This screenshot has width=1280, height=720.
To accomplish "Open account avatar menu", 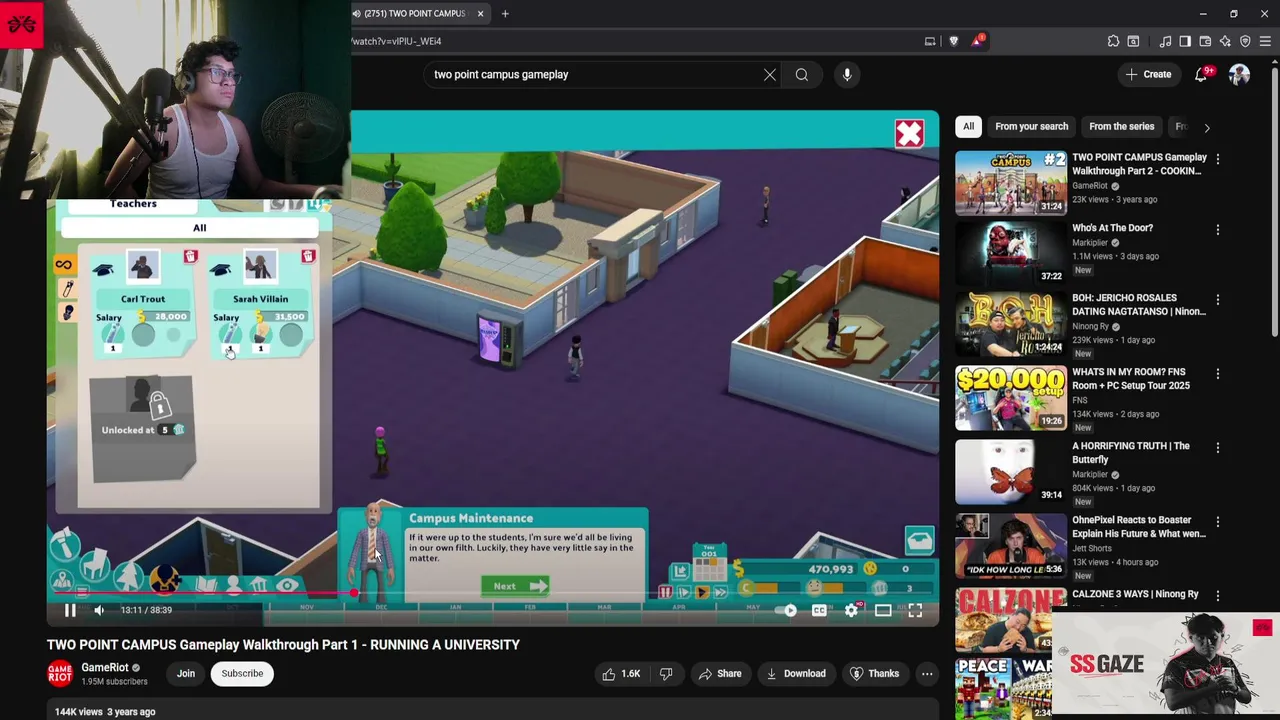I will (x=1239, y=74).
